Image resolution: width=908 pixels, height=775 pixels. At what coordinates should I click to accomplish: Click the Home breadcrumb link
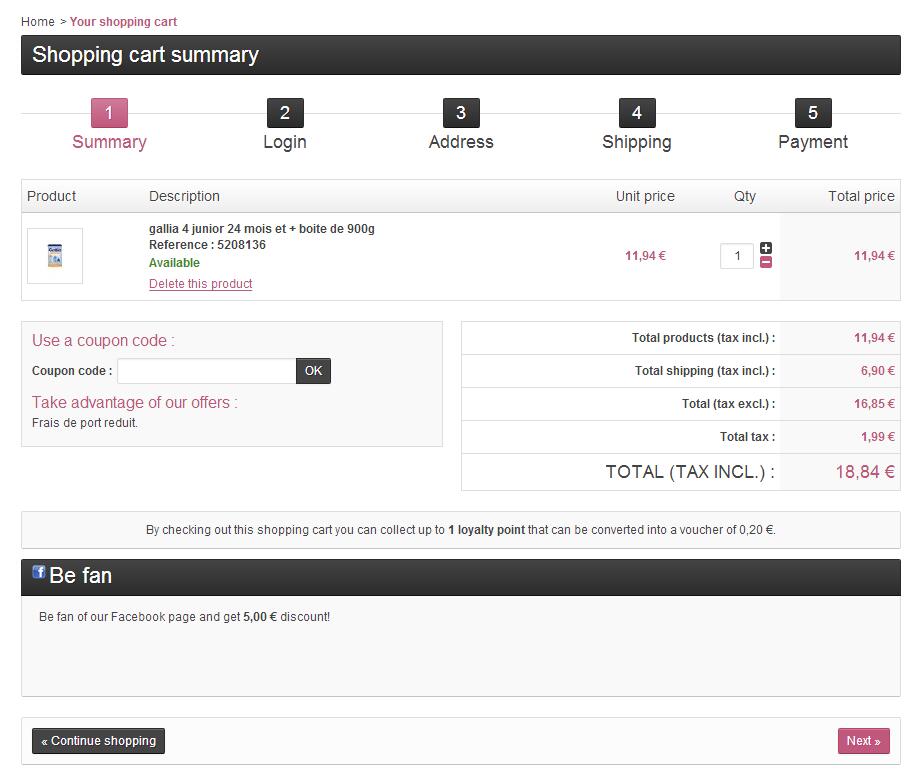[38, 22]
